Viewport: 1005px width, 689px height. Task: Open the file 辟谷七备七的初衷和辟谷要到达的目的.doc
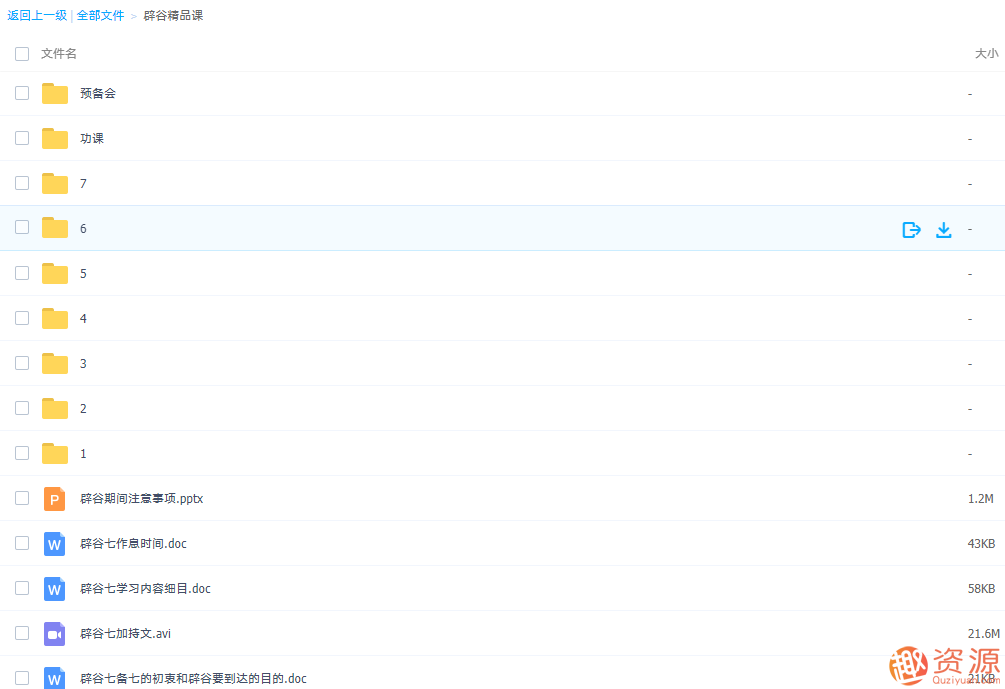click(x=193, y=679)
